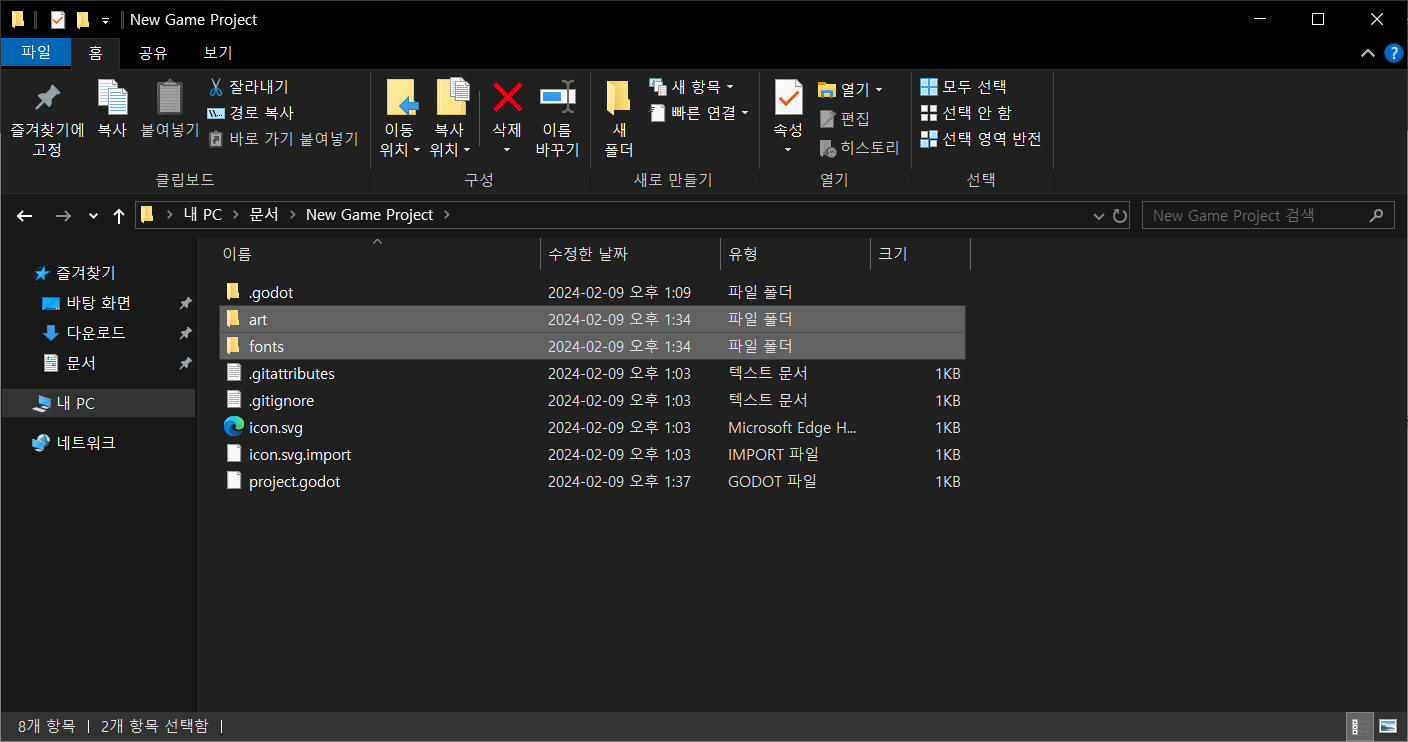Open help via the blue question mark
This screenshot has width=1408, height=742.
click(x=1394, y=52)
